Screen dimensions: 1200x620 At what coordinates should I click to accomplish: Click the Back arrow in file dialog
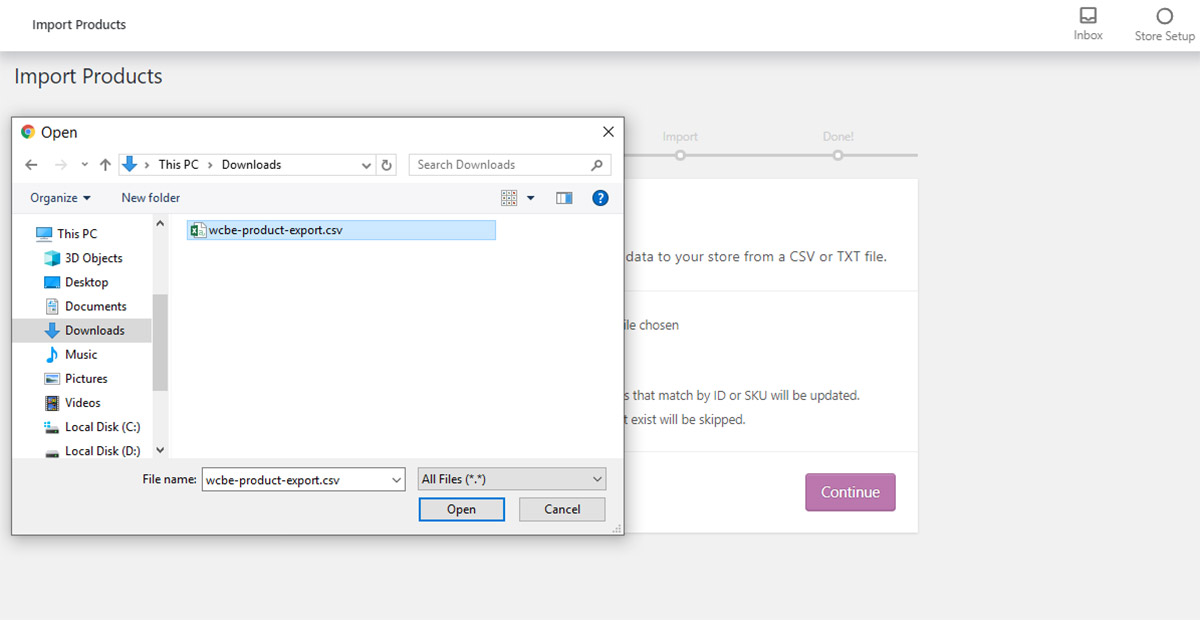pyautogui.click(x=31, y=165)
